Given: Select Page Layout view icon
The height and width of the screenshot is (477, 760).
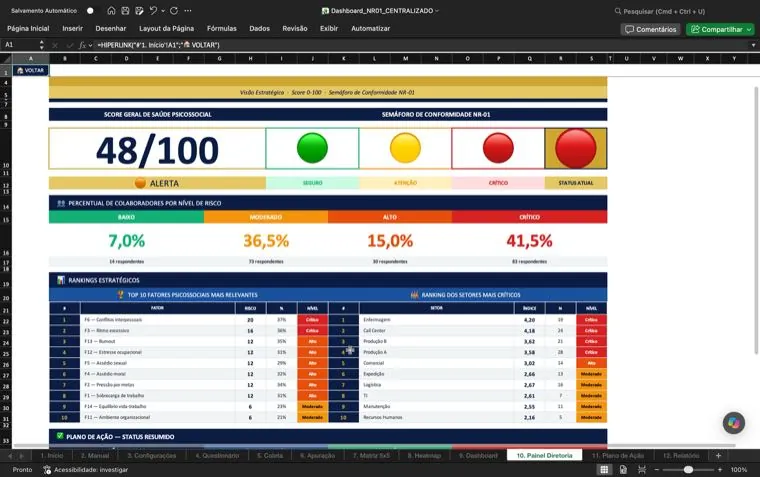Looking at the screenshot, I should (623, 470).
